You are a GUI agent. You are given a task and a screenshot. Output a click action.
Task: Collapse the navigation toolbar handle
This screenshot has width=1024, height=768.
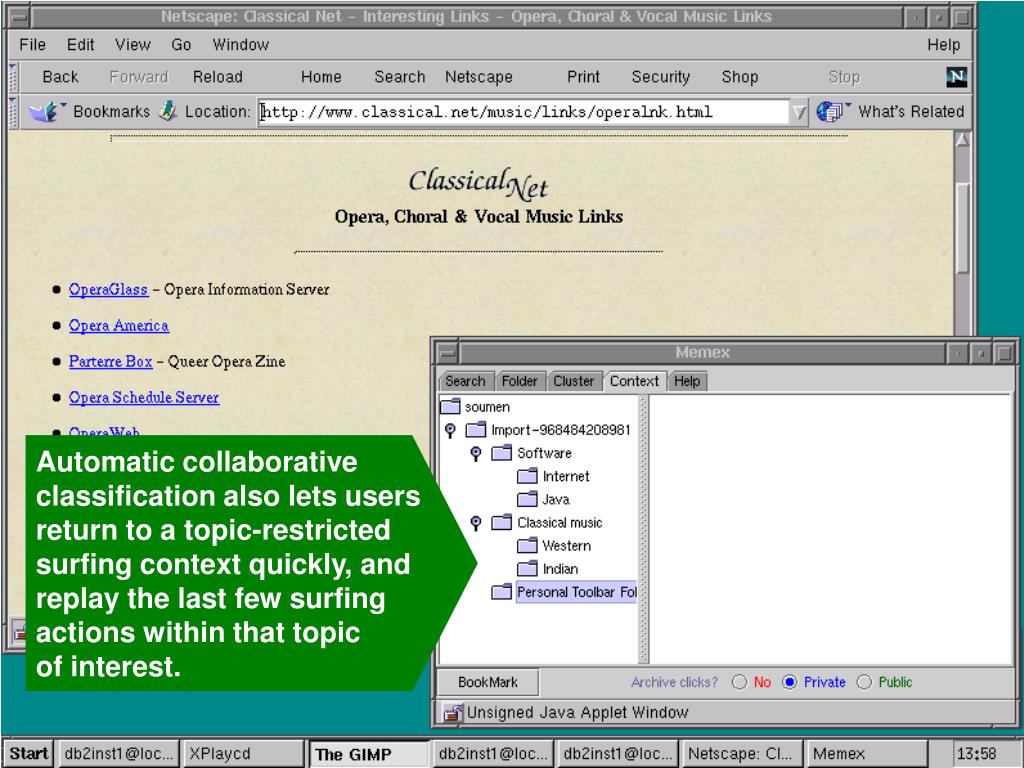(x=13, y=78)
